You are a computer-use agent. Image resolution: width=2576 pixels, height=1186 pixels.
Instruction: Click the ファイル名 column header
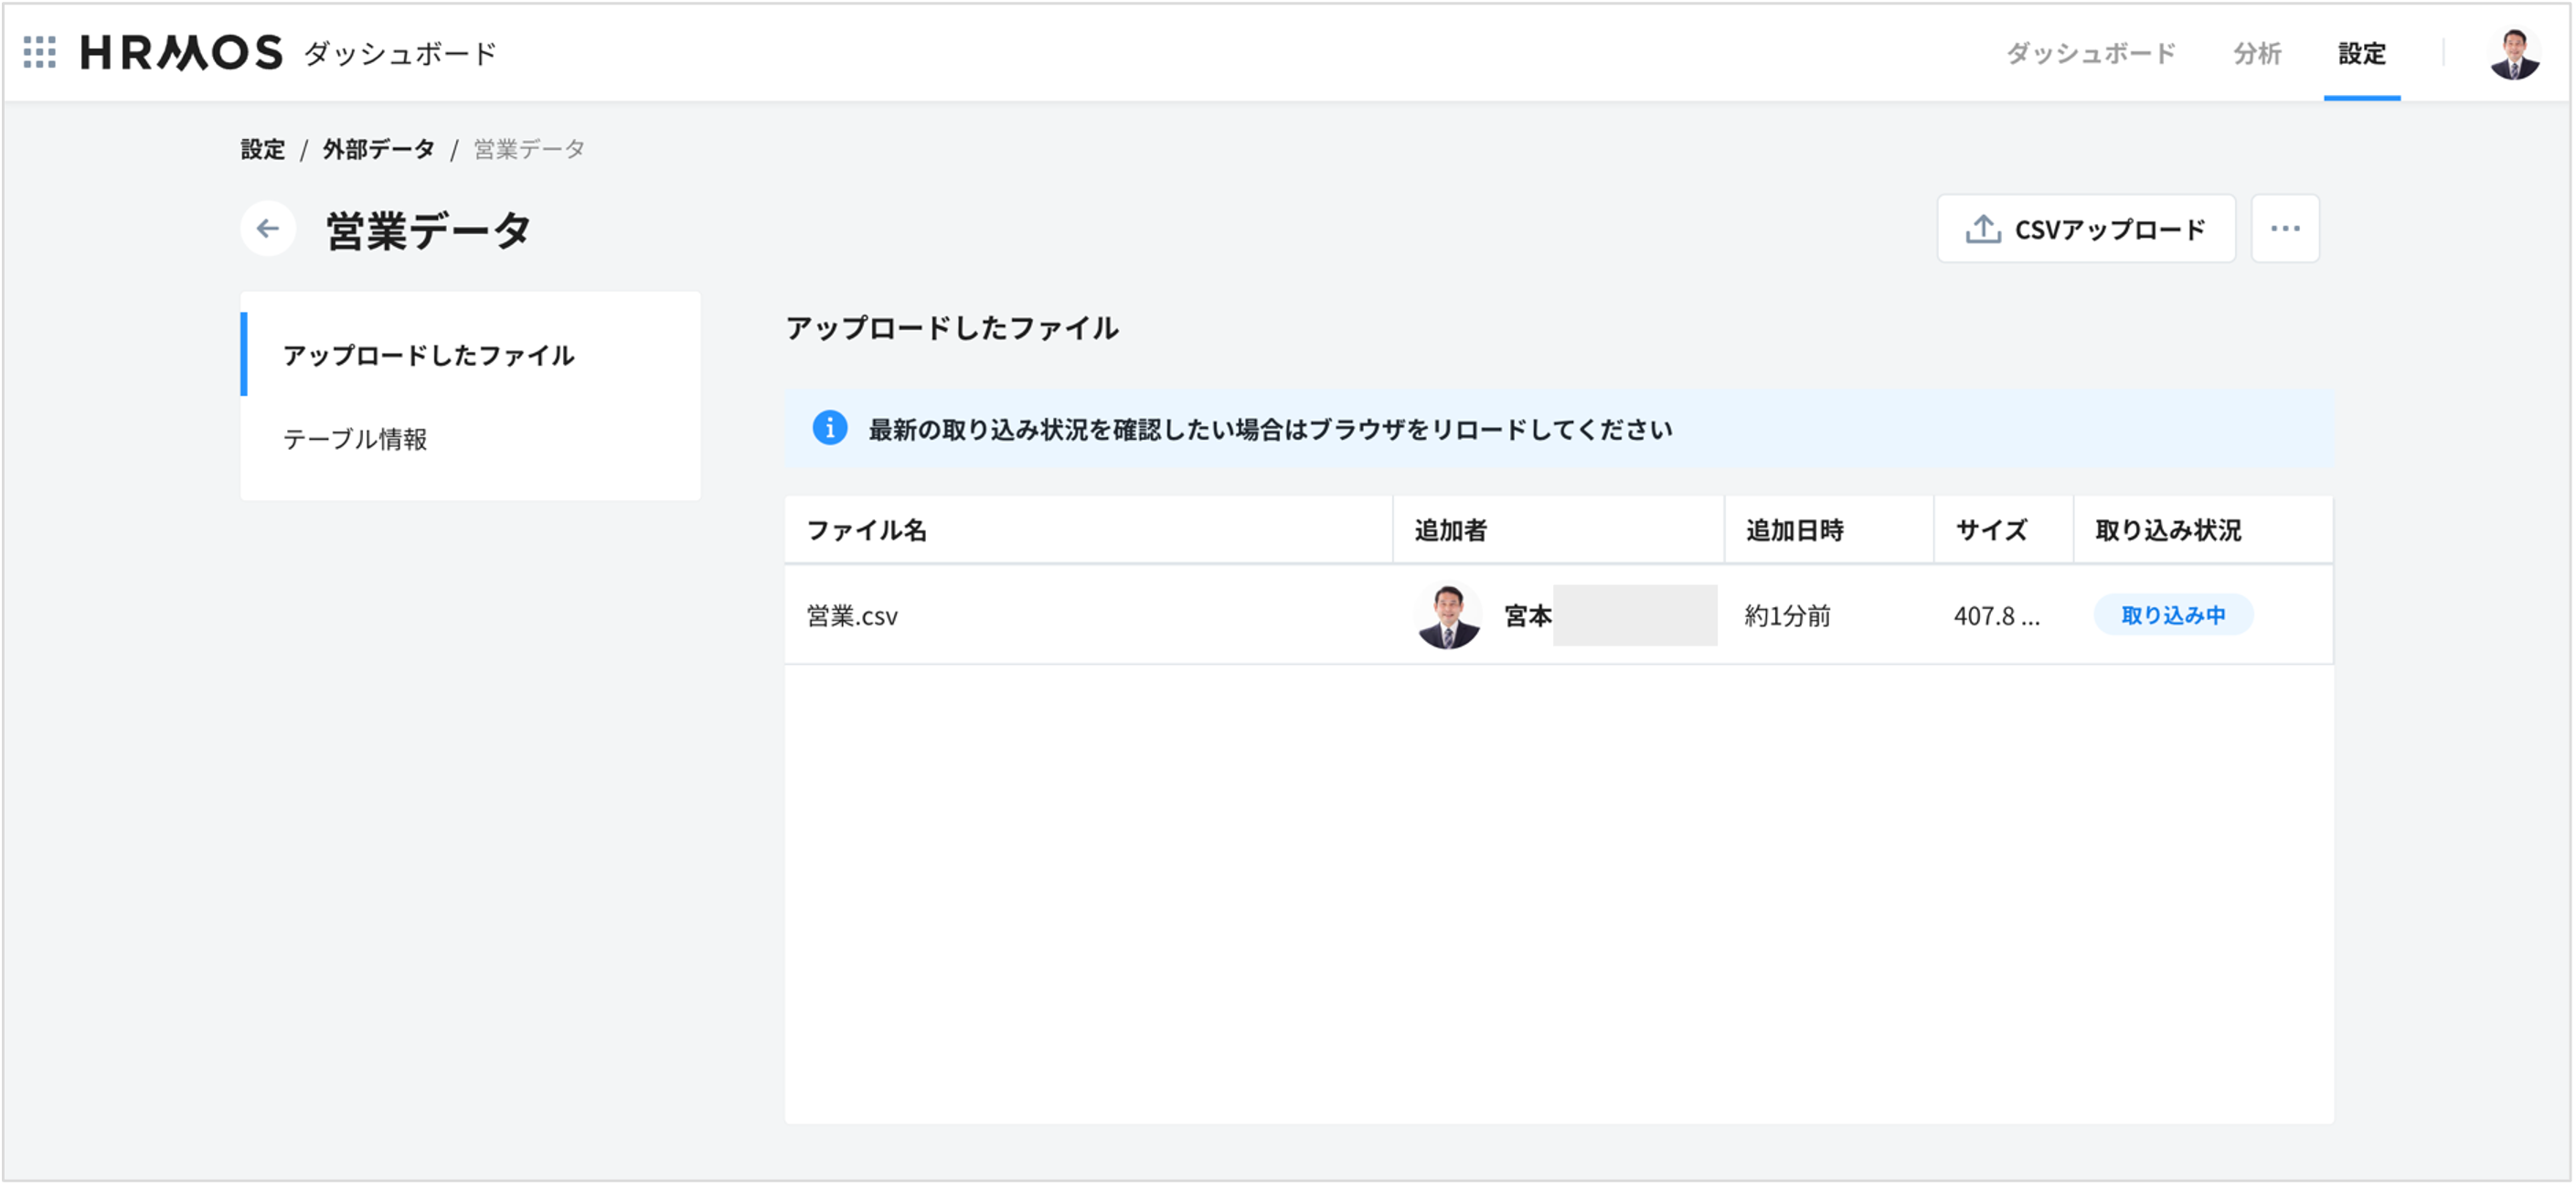tap(866, 530)
